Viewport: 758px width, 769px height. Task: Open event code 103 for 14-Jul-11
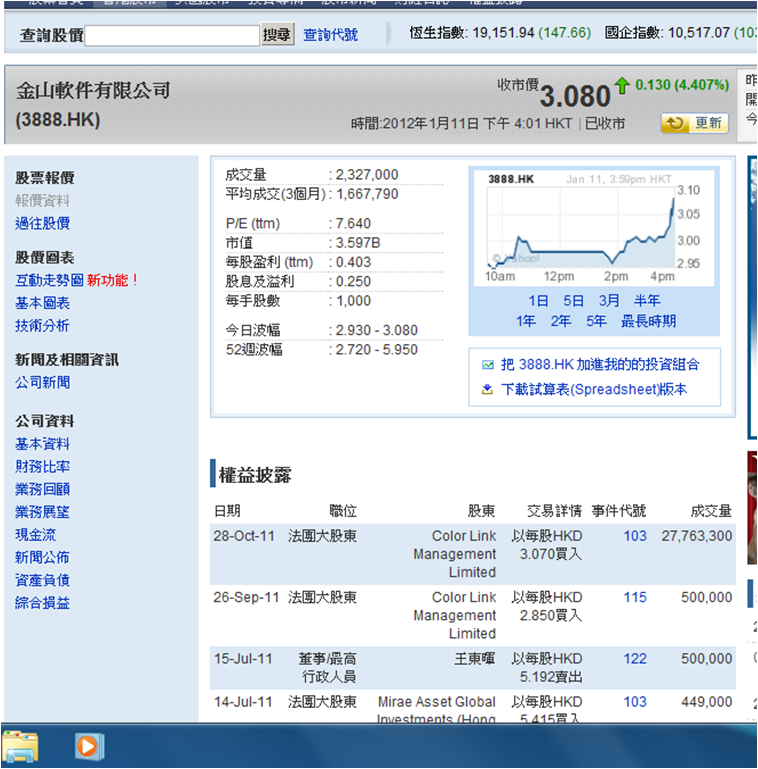pyautogui.click(x=635, y=702)
